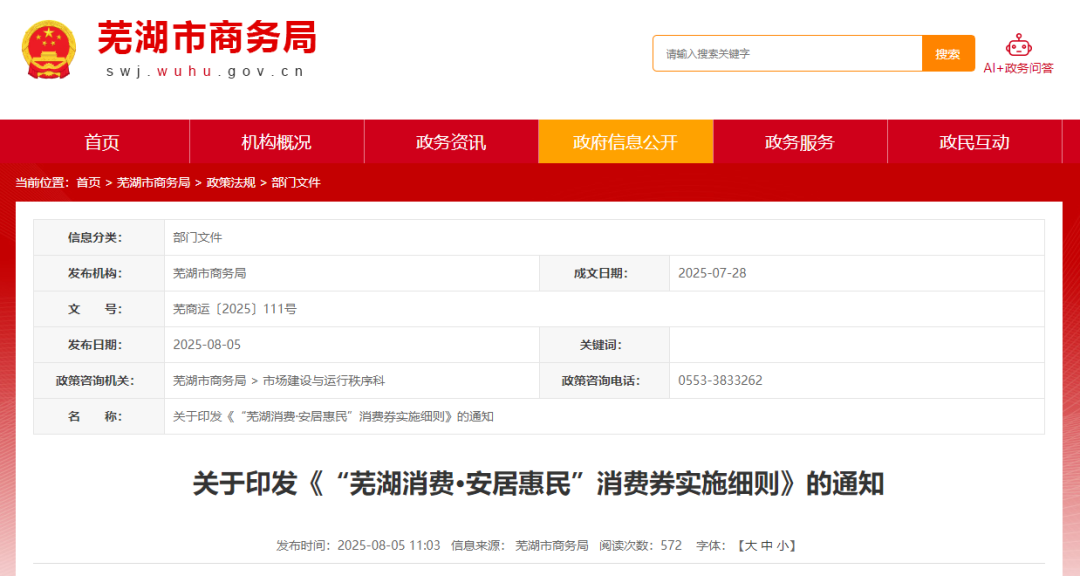Set font size to 中

[x=765, y=545]
